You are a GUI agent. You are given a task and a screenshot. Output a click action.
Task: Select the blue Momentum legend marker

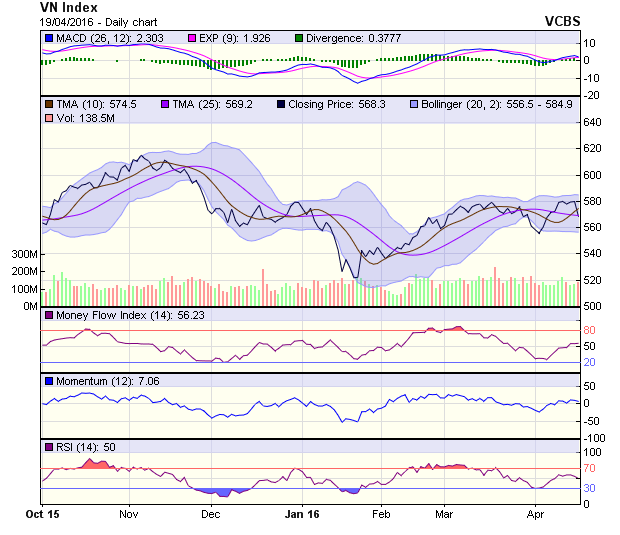pyautogui.click(x=49, y=381)
